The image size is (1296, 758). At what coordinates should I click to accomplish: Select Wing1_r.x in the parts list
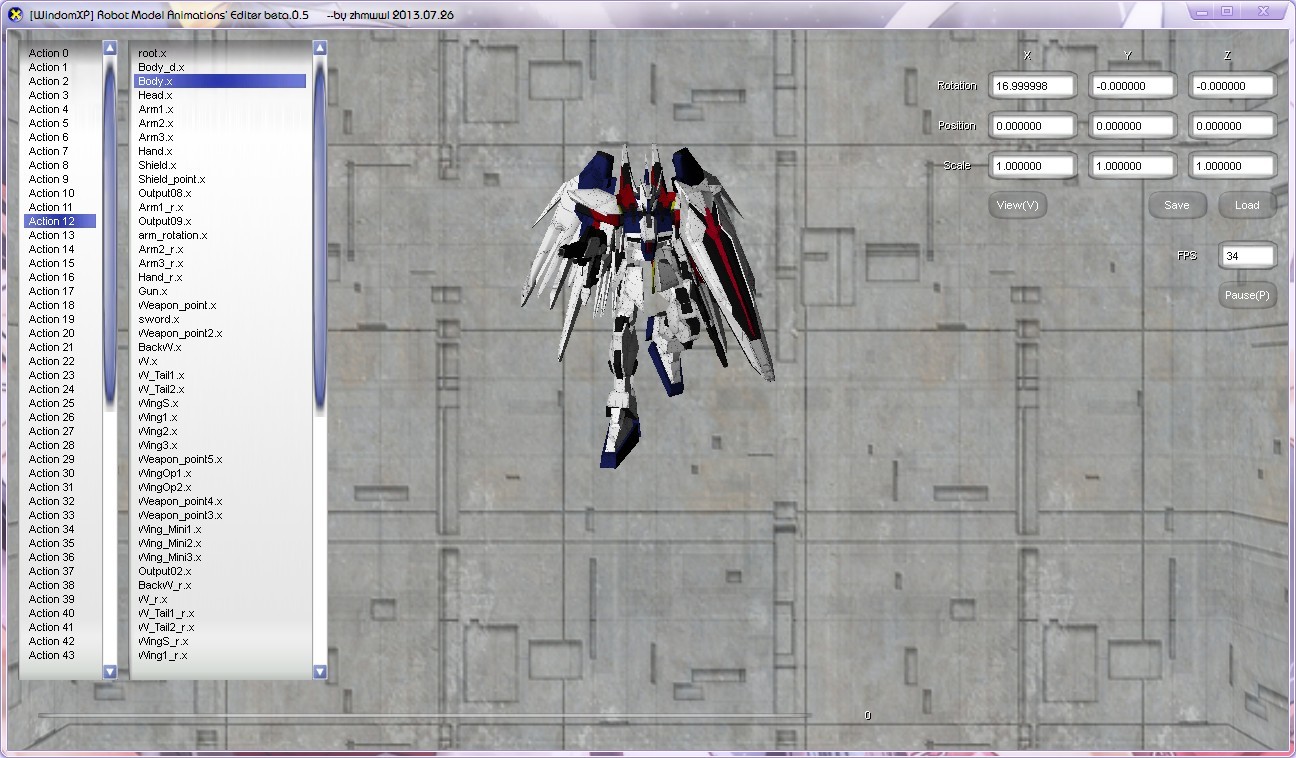(220, 655)
